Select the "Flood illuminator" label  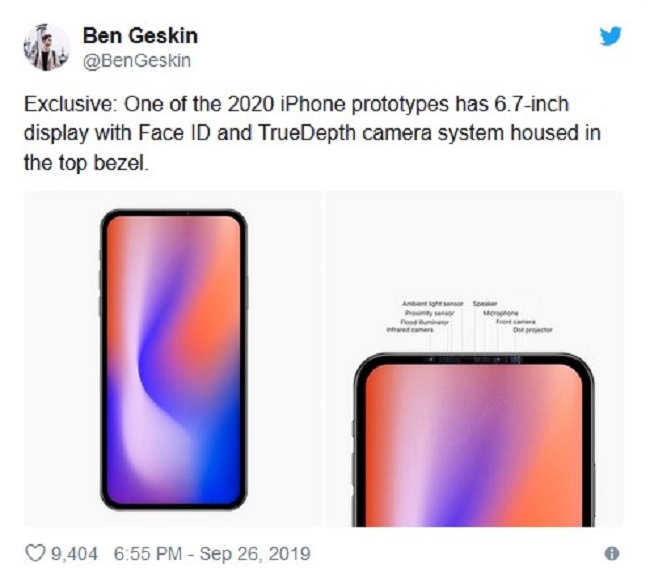coord(424,321)
